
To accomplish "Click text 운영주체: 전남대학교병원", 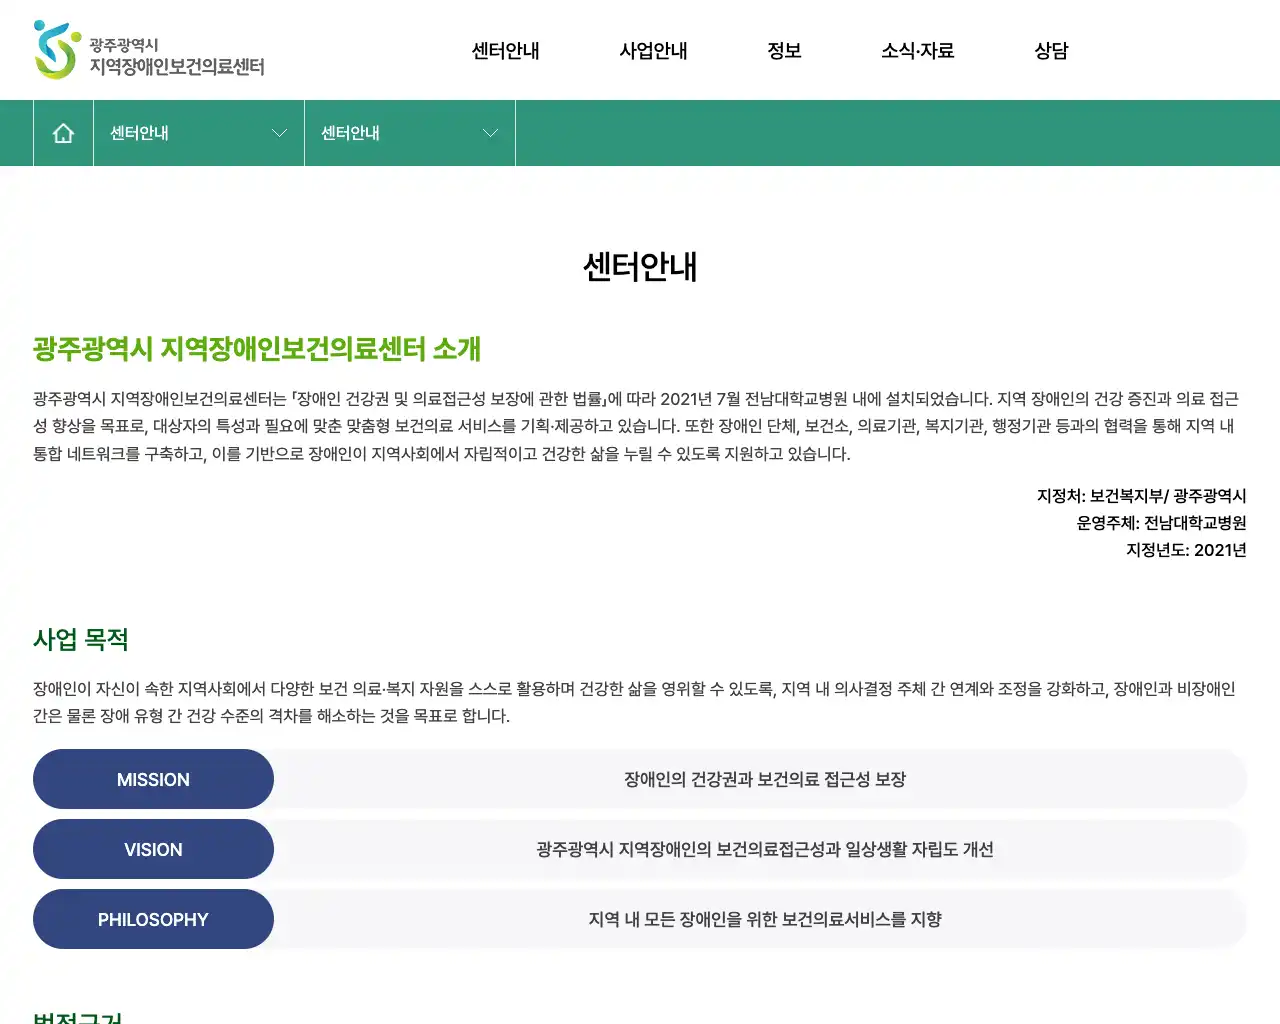I will coord(1162,523).
